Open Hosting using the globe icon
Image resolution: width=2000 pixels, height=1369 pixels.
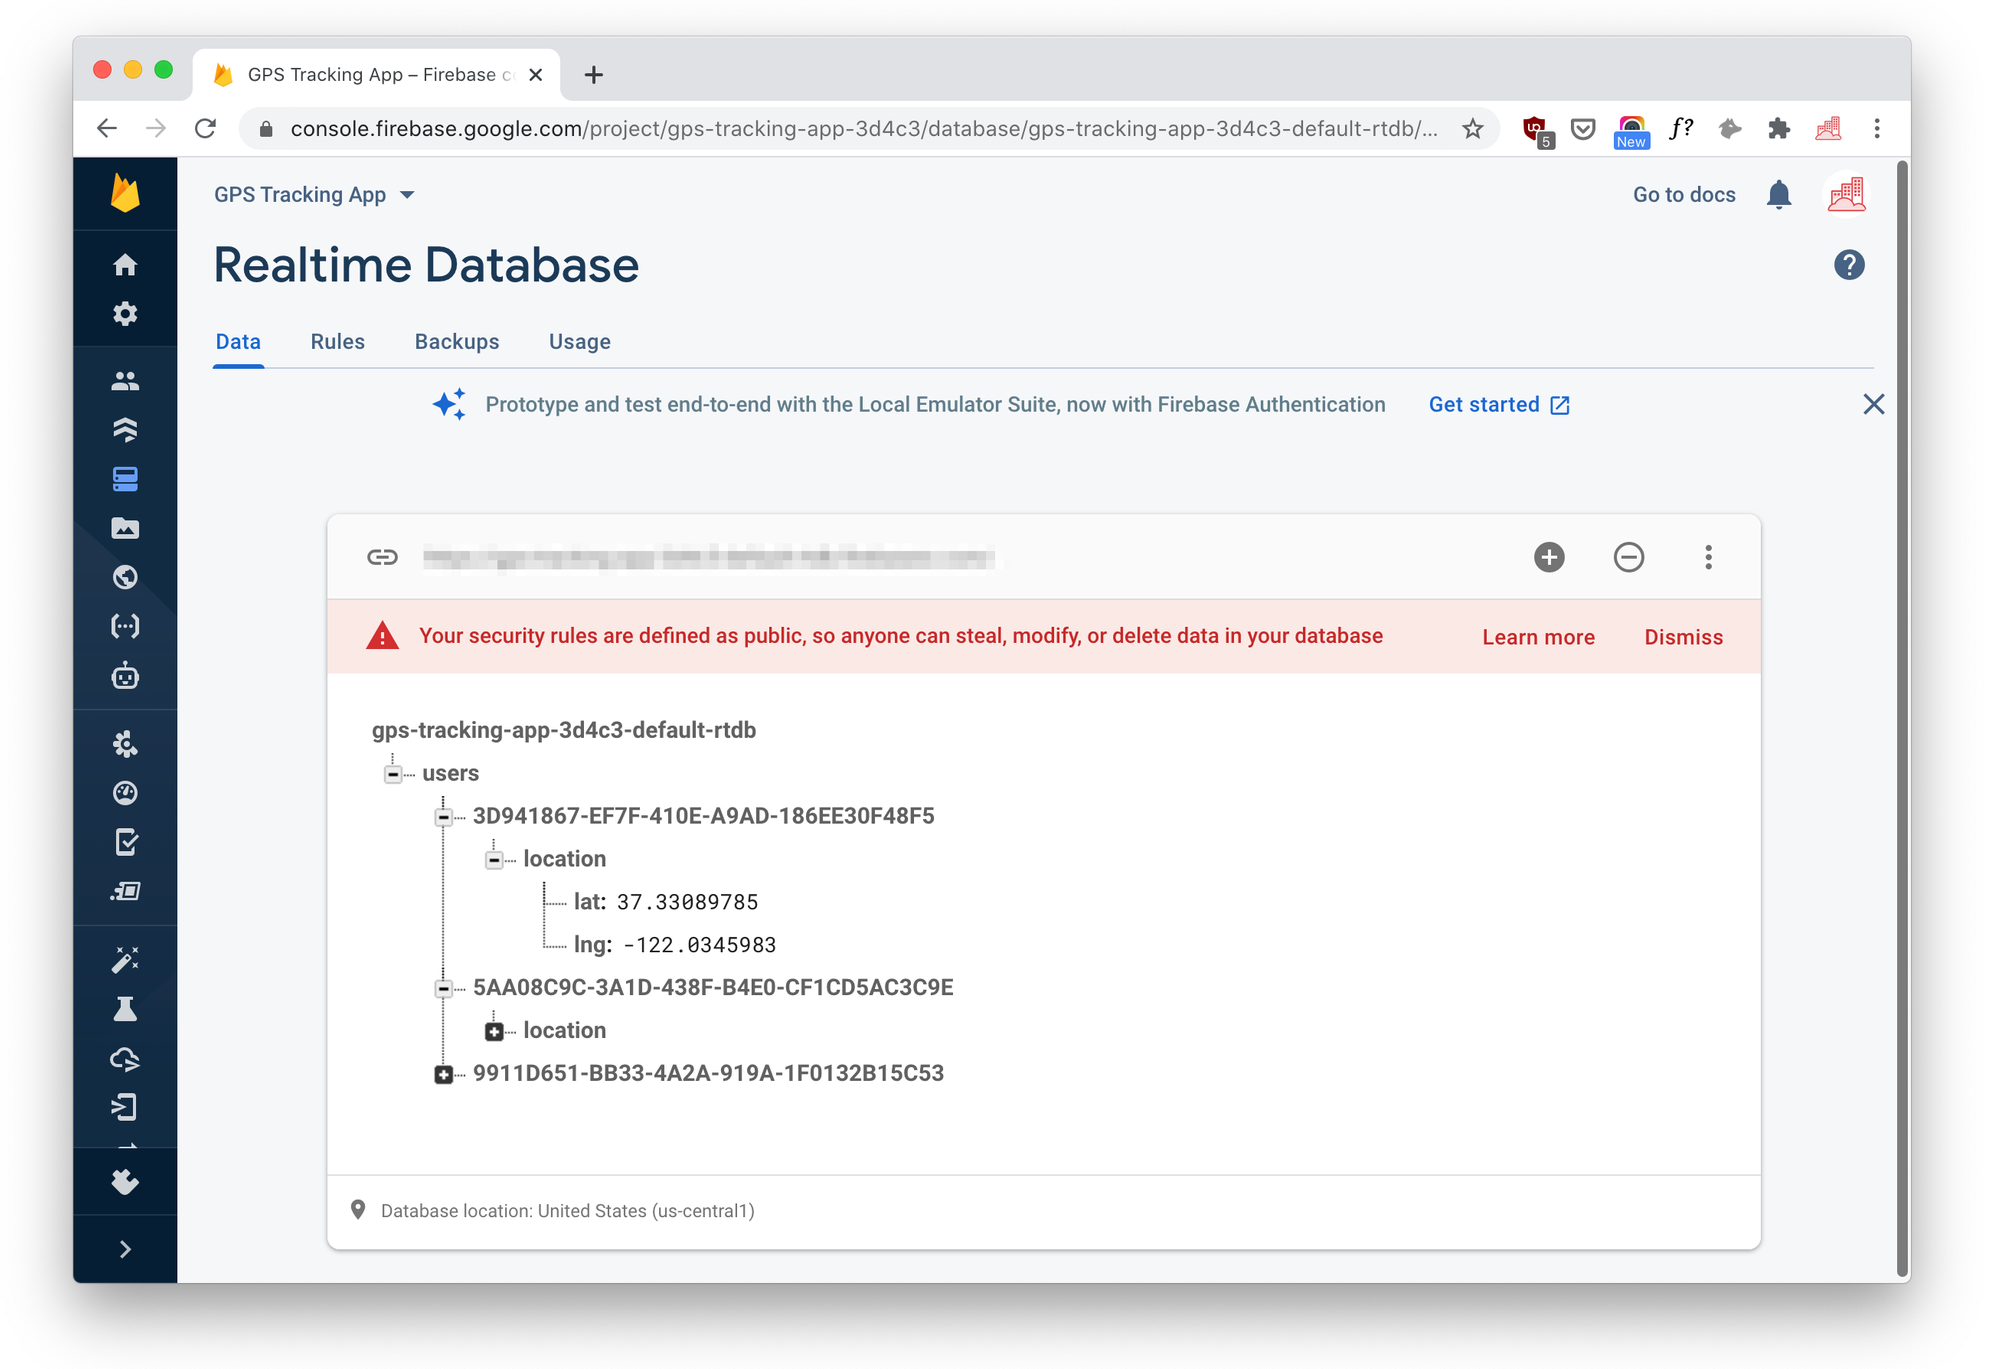125,578
